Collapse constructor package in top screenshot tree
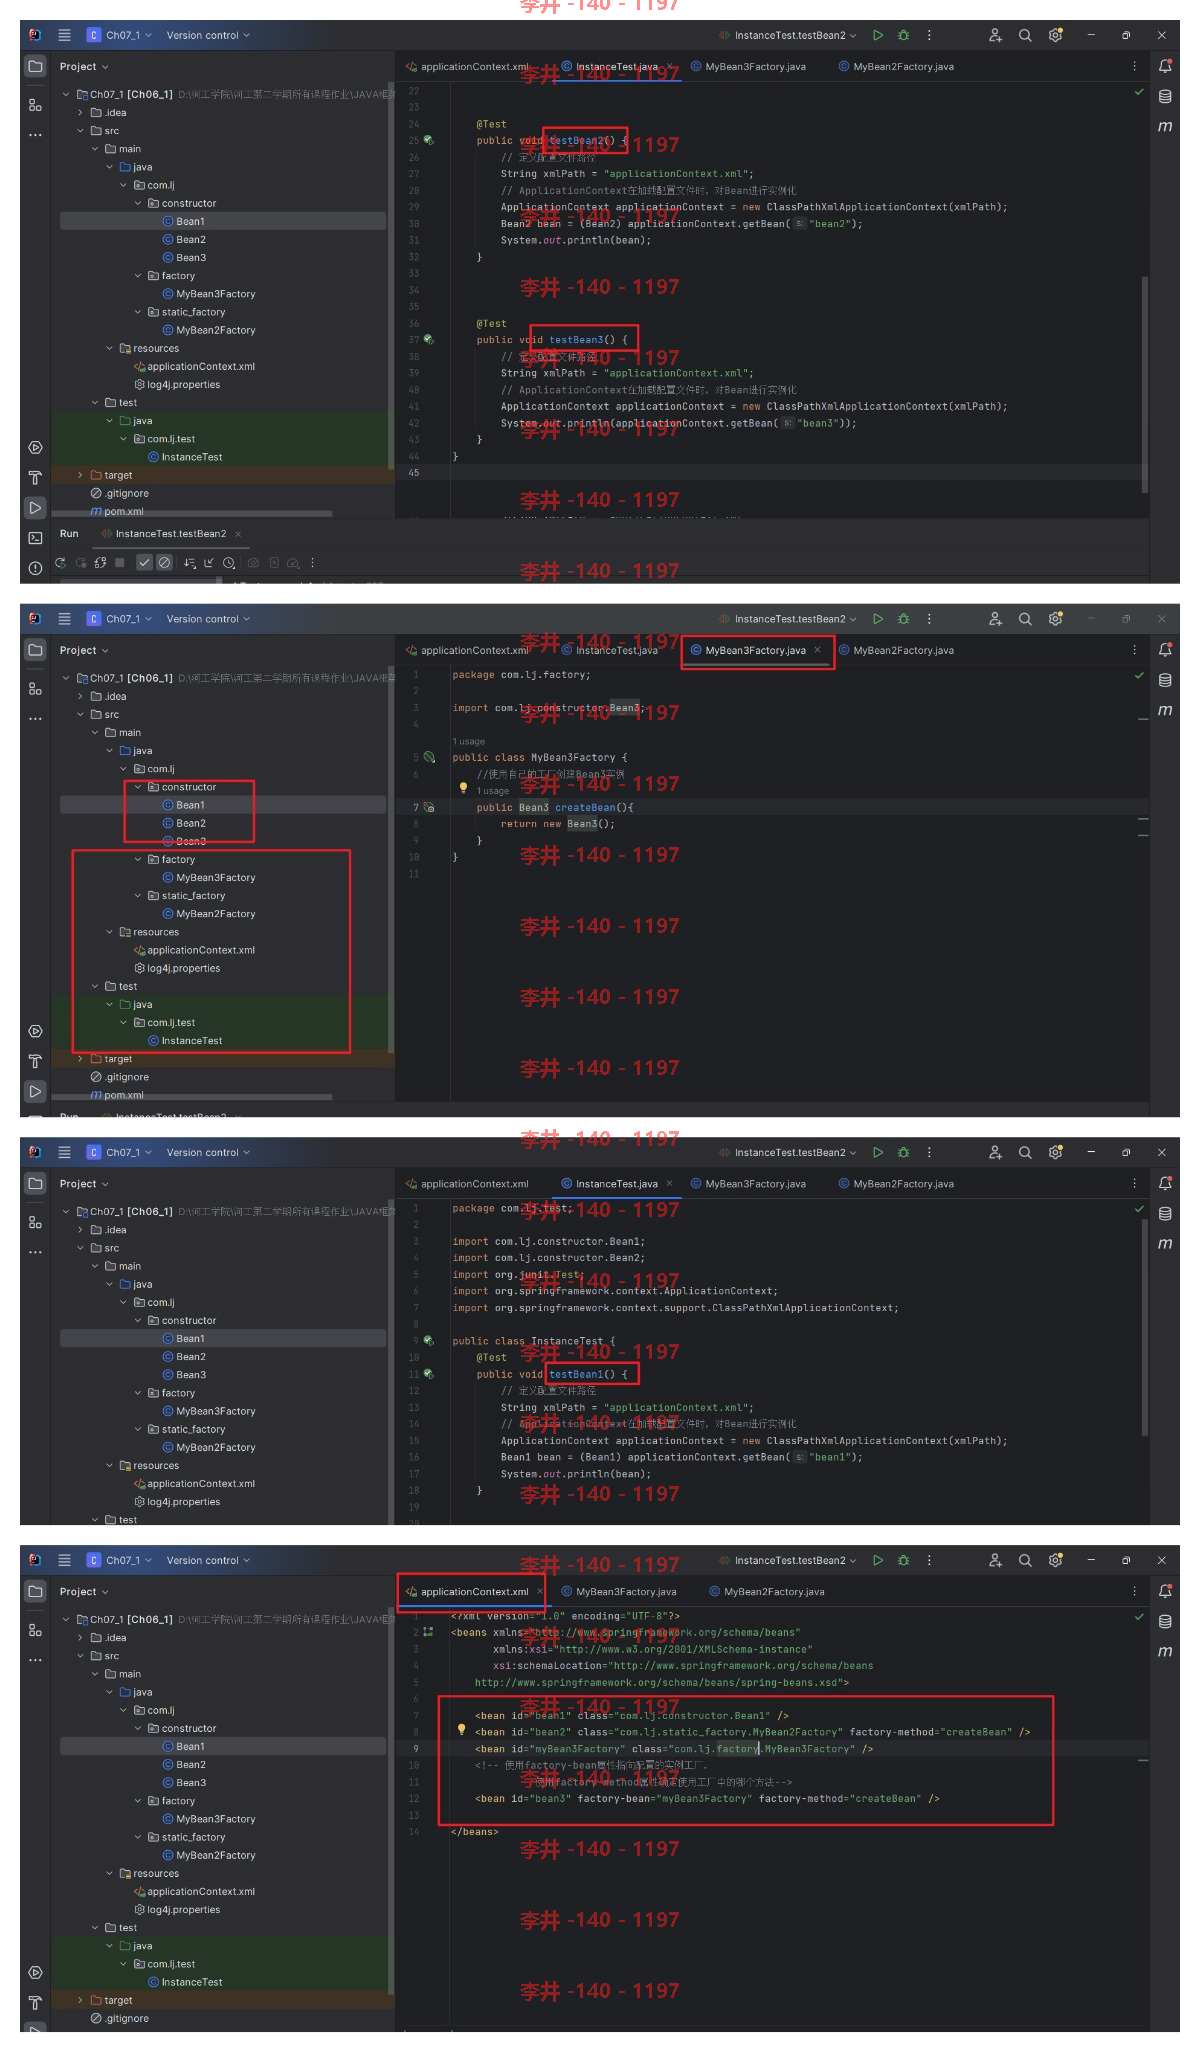1200x2052 pixels. tap(139, 203)
